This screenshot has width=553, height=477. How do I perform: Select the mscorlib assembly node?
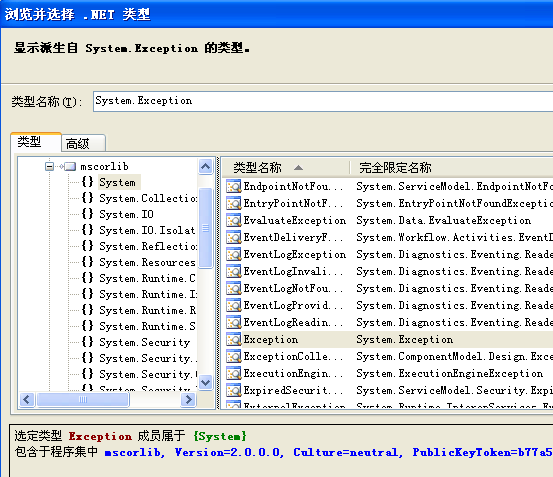point(104,166)
